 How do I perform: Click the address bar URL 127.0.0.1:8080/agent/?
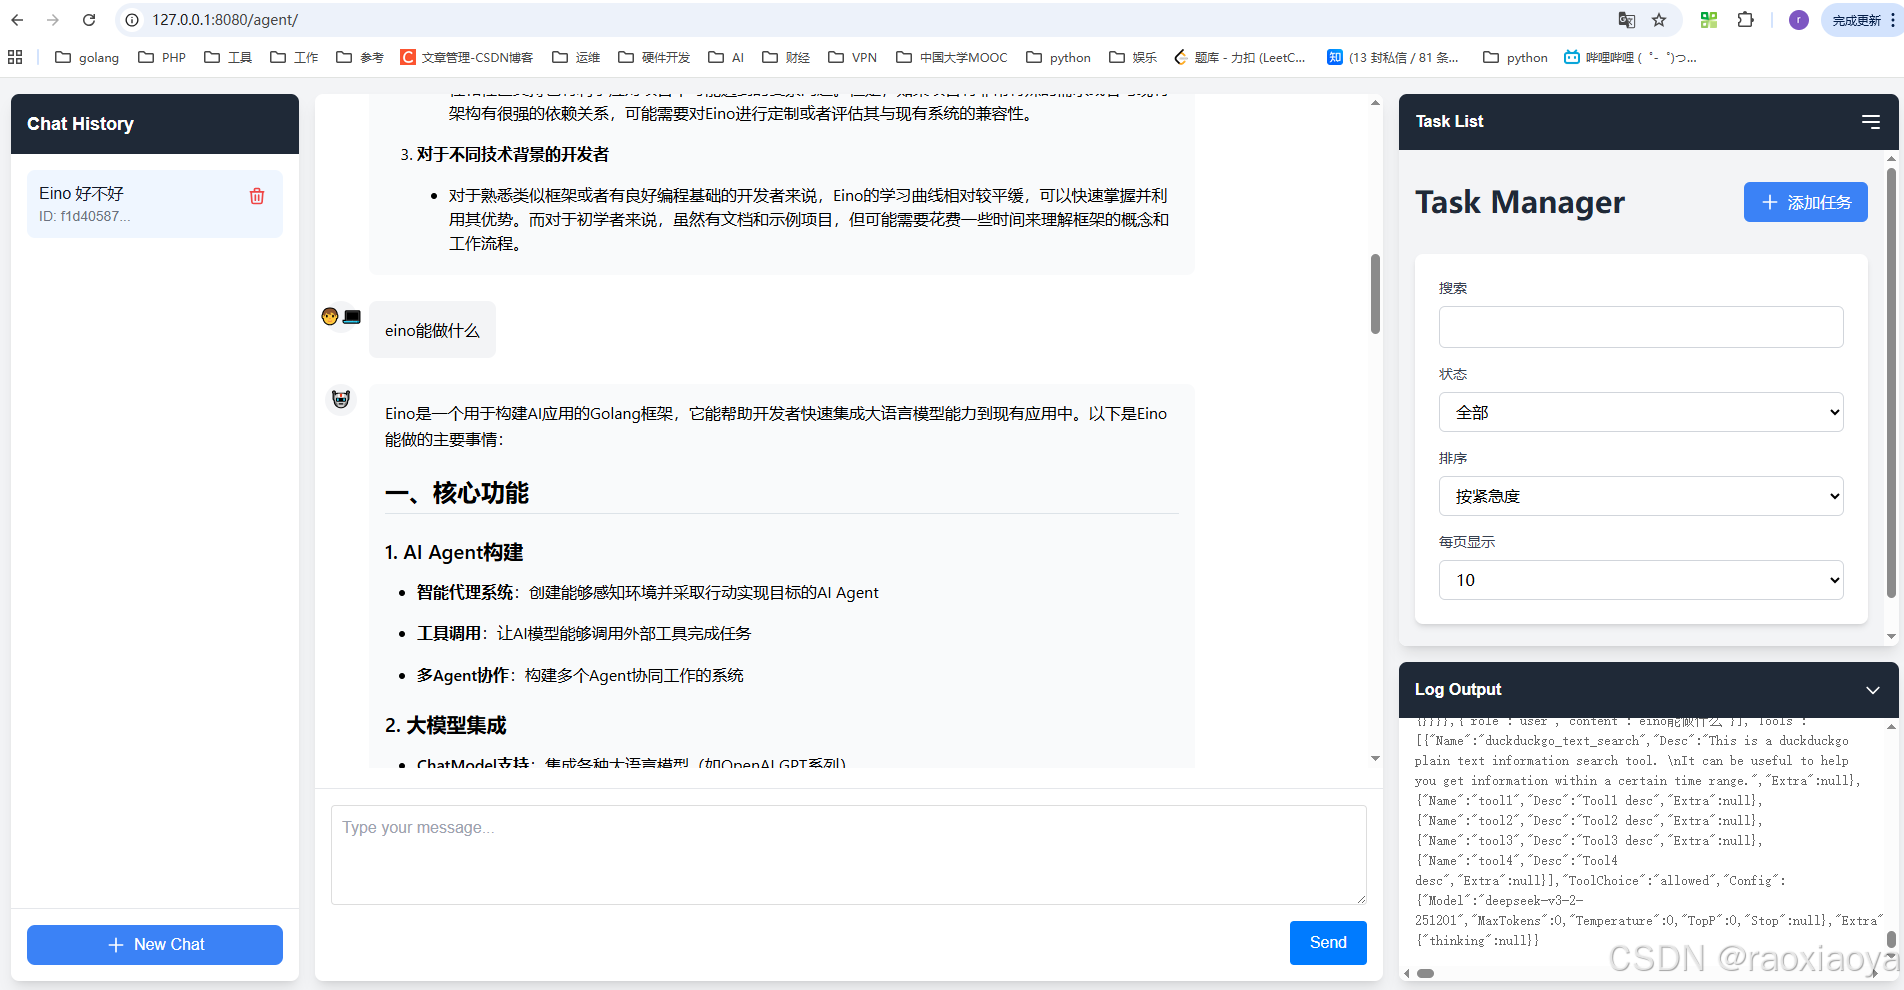click(x=225, y=20)
